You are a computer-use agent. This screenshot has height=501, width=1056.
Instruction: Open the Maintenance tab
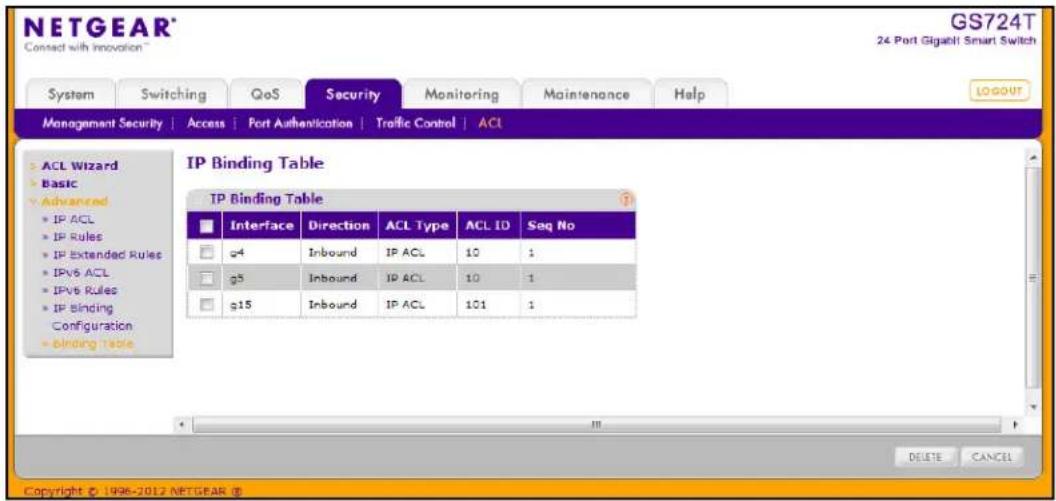[x=587, y=95]
